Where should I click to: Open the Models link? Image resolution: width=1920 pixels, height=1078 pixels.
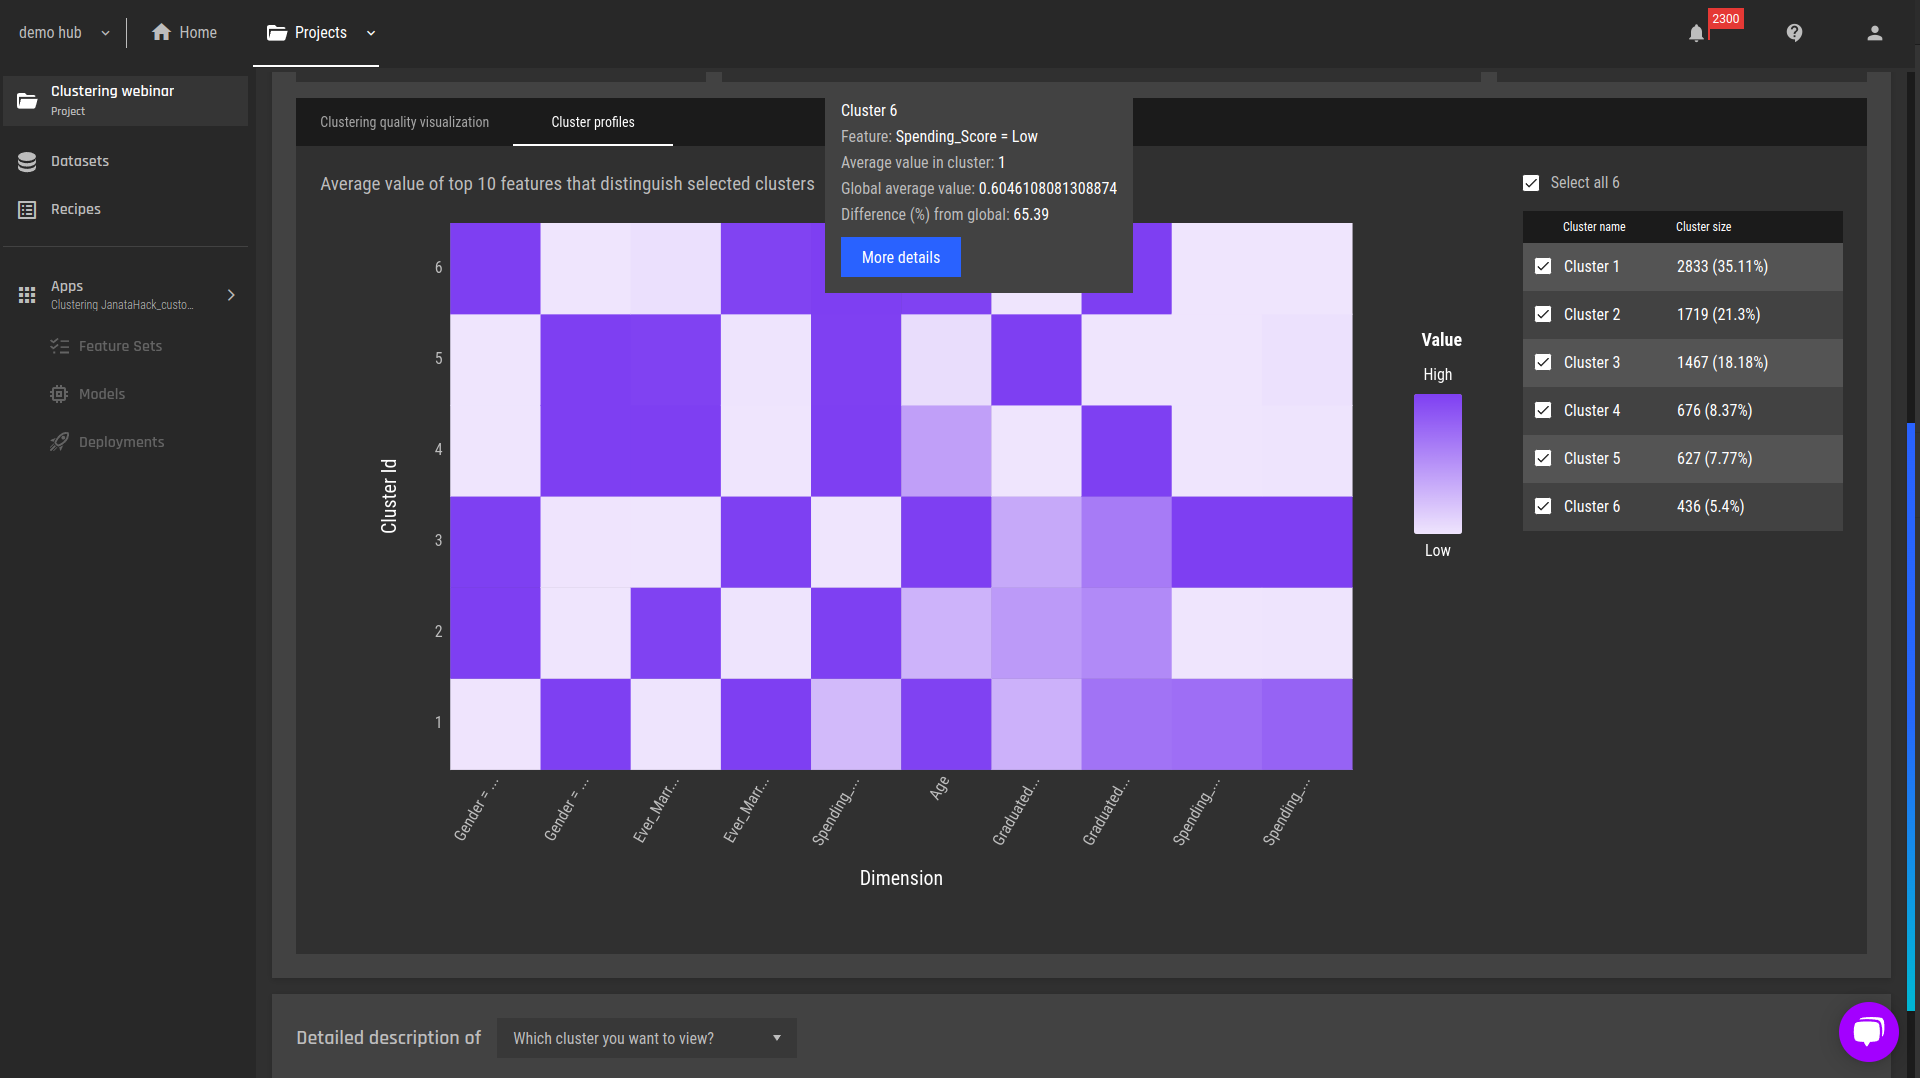(x=102, y=394)
